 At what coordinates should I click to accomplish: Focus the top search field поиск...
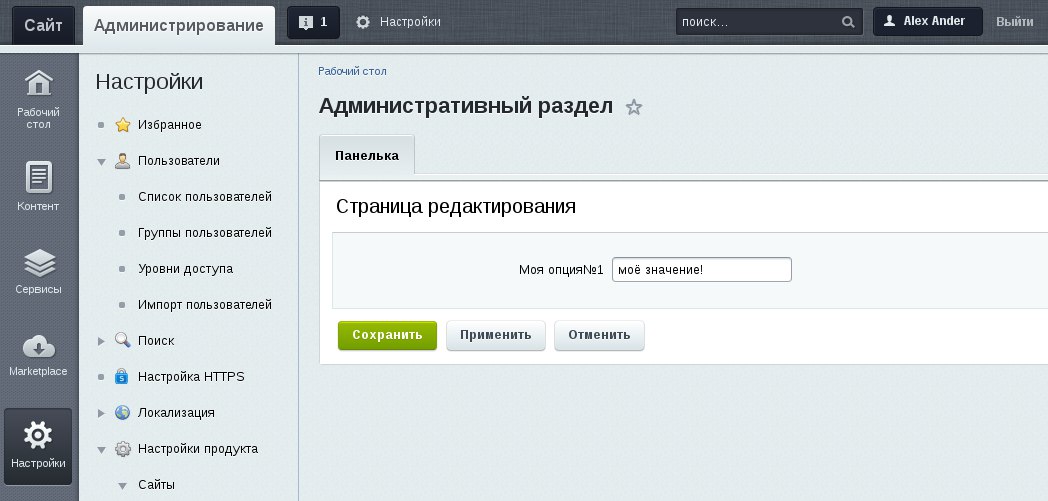[769, 22]
